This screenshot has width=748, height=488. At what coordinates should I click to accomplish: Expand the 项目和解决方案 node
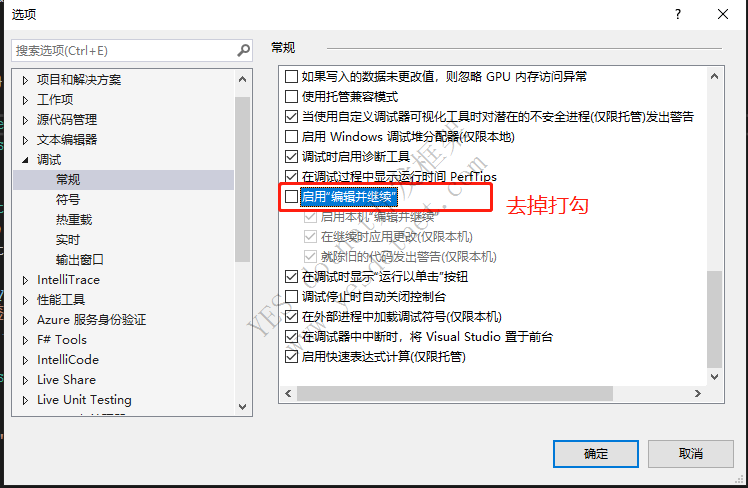pos(25,80)
